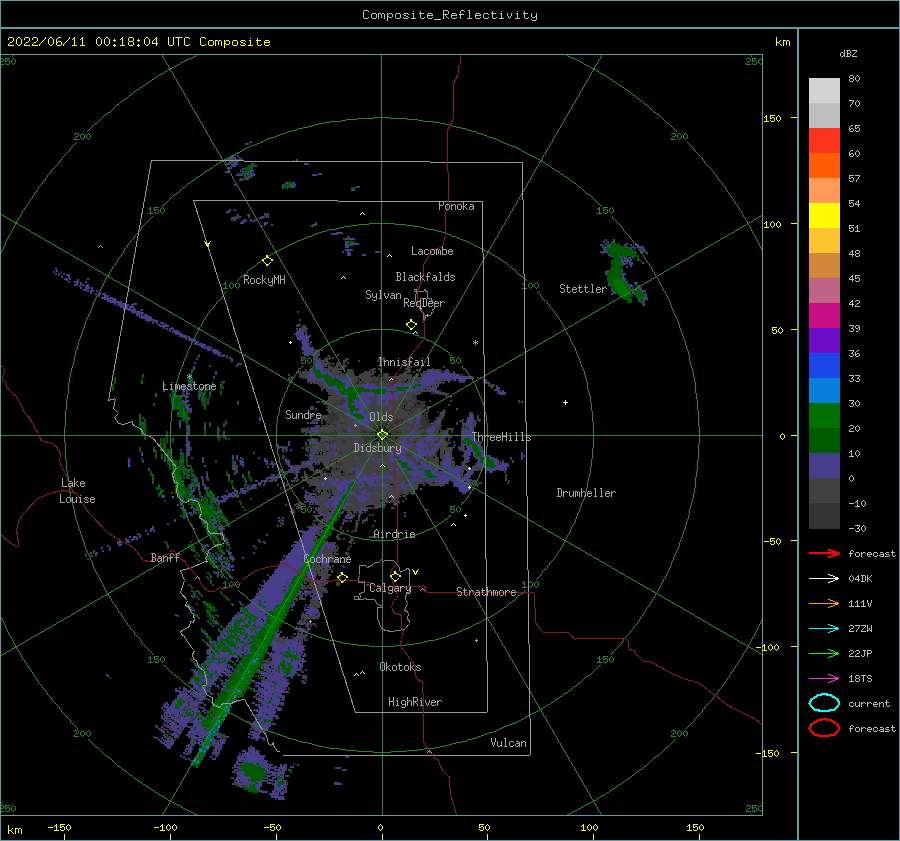Pick the red 60-65 dBZ color band
The width and height of the screenshot is (900, 841).
pos(824,141)
